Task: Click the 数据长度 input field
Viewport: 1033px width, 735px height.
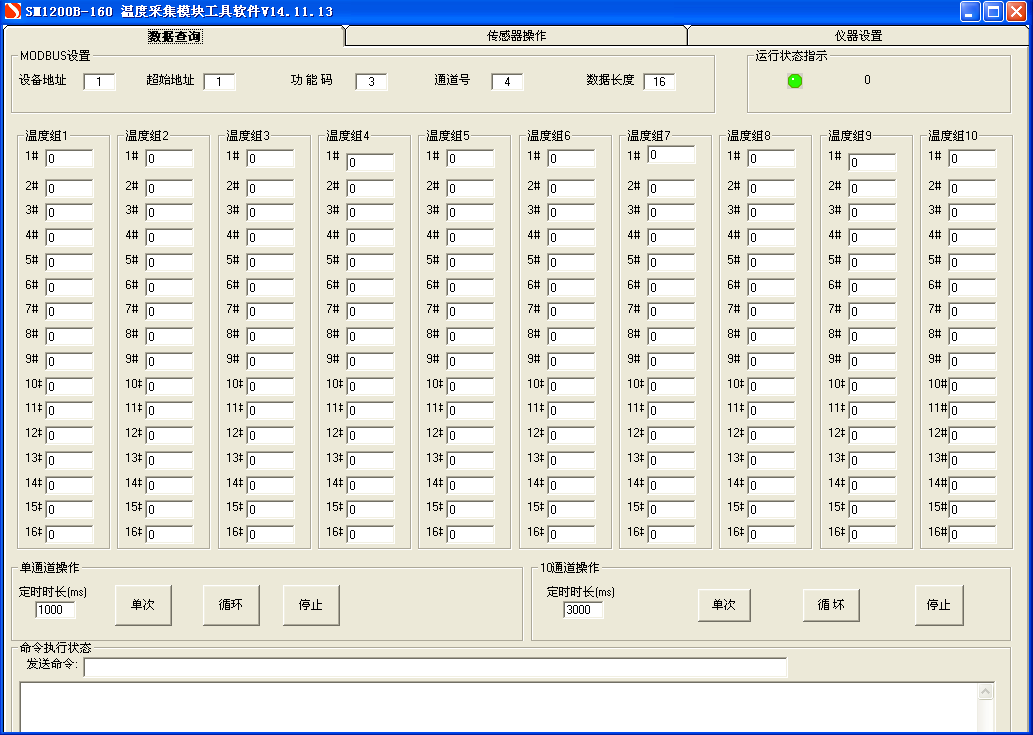Action: (x=659, y=82)
